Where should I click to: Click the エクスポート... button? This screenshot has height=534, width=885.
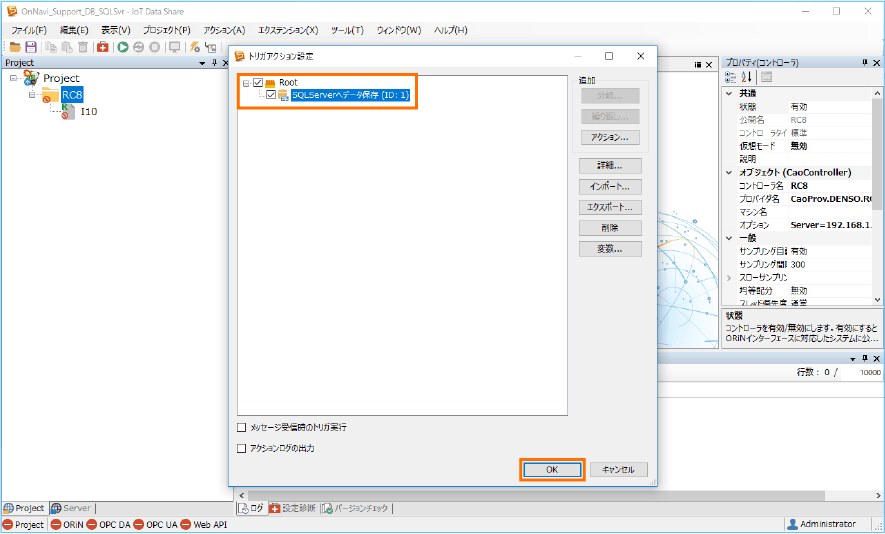coord(609,207)
